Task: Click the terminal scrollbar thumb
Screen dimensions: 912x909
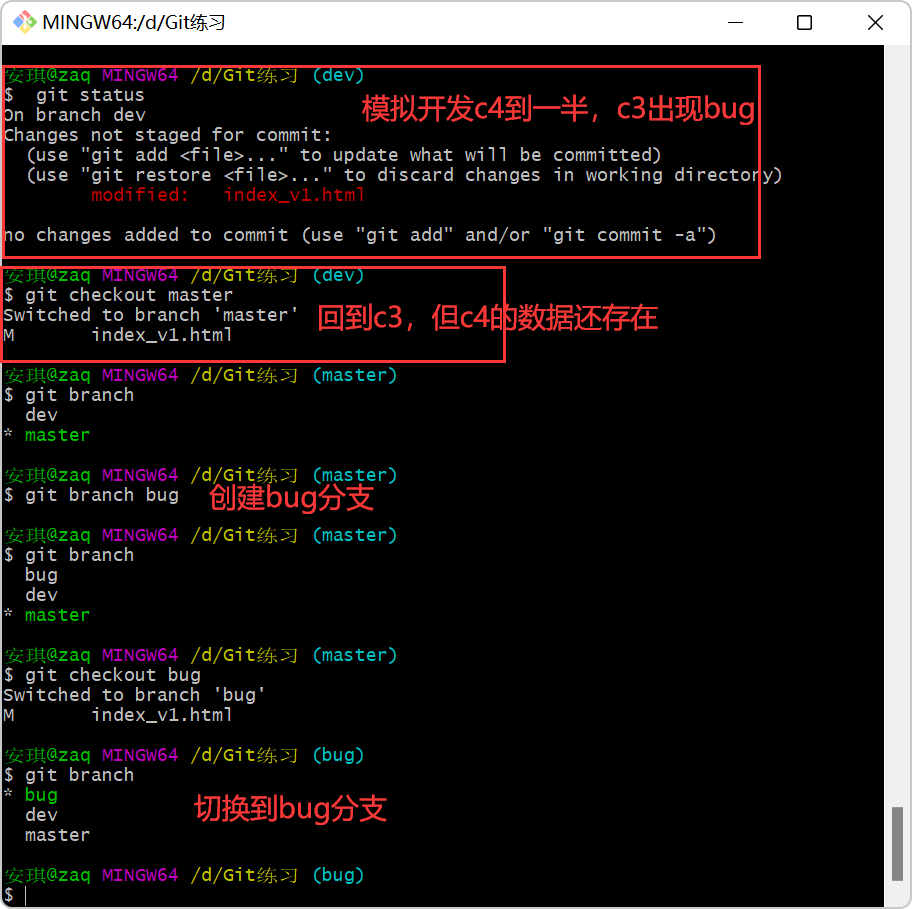Action: coord(897,844)
